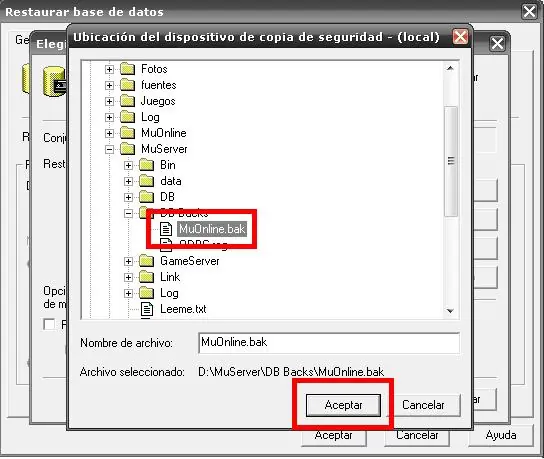Select the Juegos folder icon

click(127, 101)
